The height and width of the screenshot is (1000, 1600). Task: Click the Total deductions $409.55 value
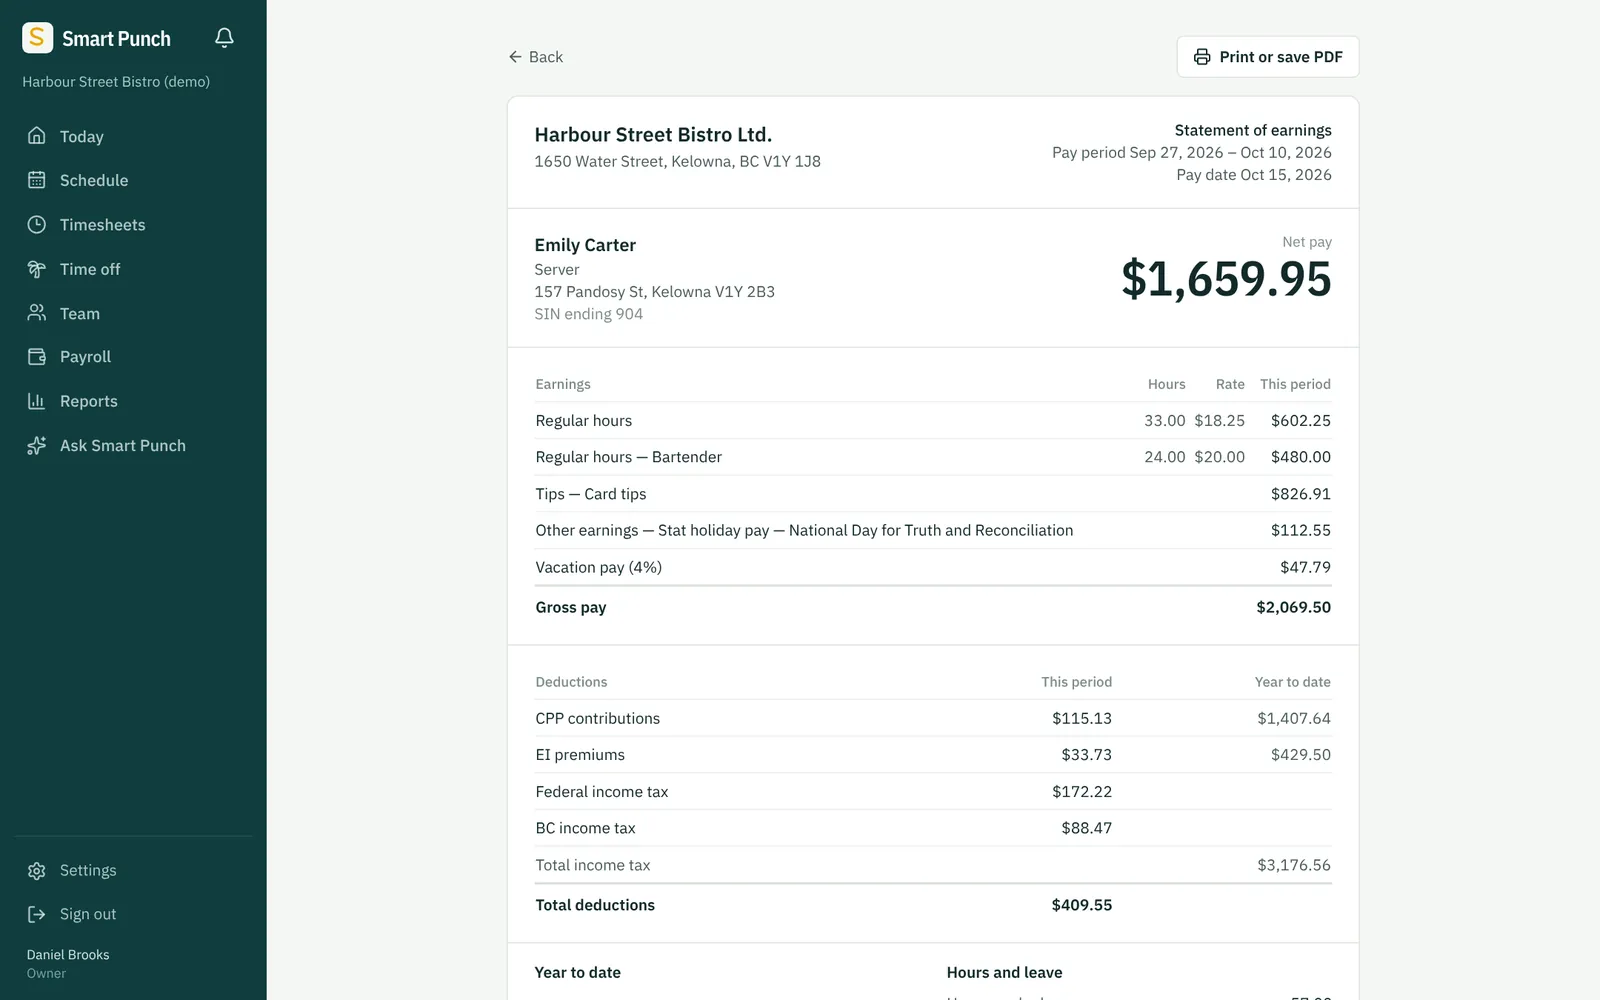[1081, 905]
